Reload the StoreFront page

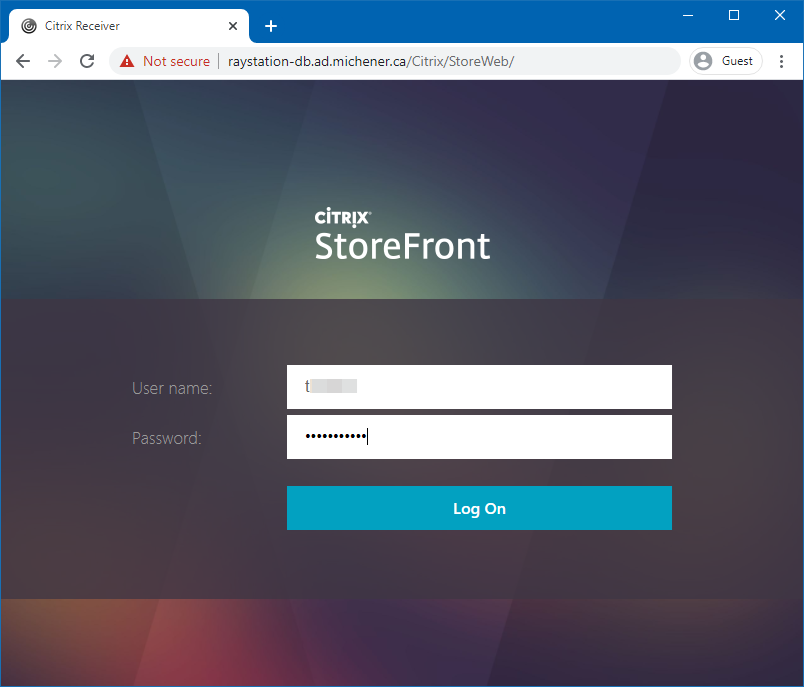87,62
